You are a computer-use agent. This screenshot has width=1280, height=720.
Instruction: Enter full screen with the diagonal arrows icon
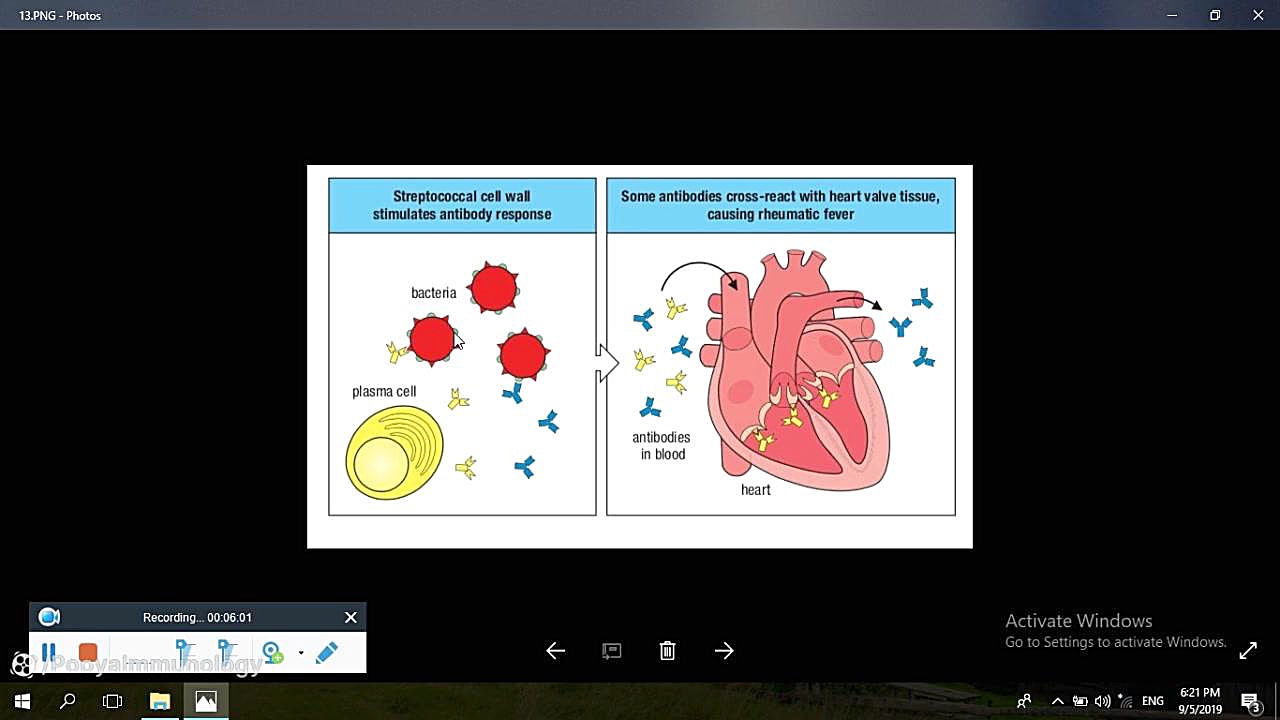point(1248,651)
